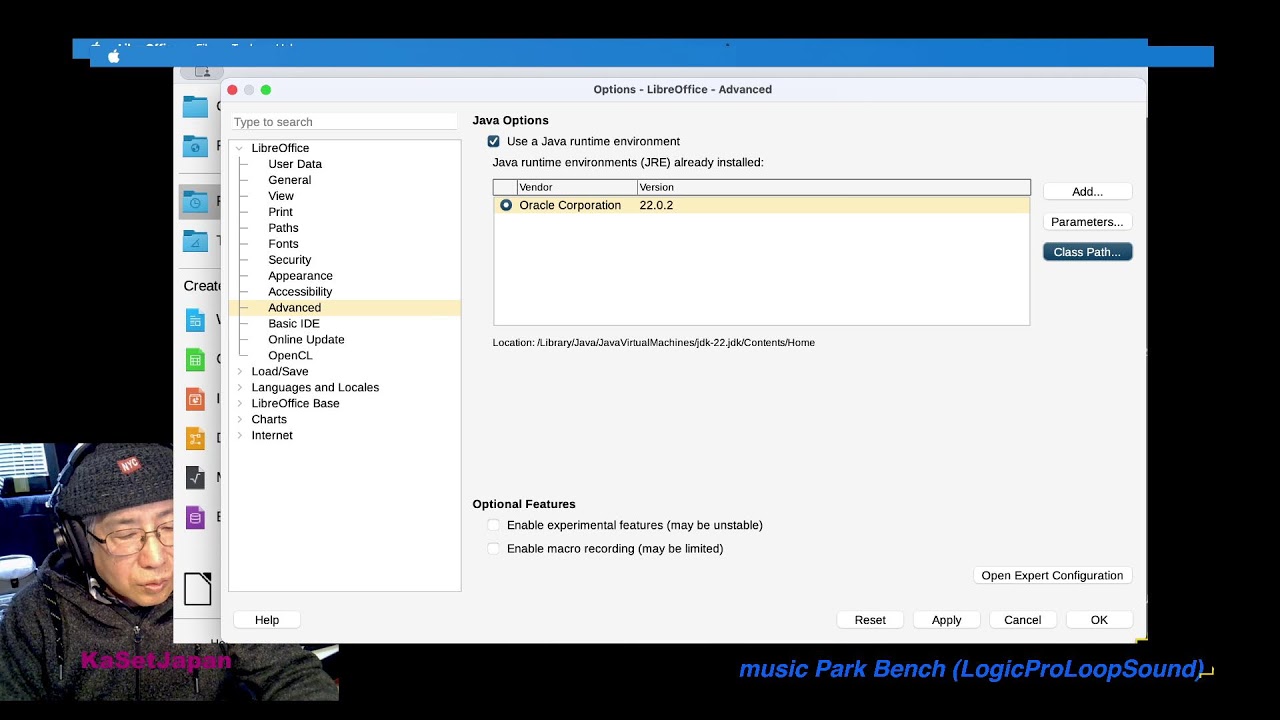Image resolution: width=1280 pixels, height=720 pixels.
Task: Click the Templates folder icon in Start Center
Action: [195, 241]
